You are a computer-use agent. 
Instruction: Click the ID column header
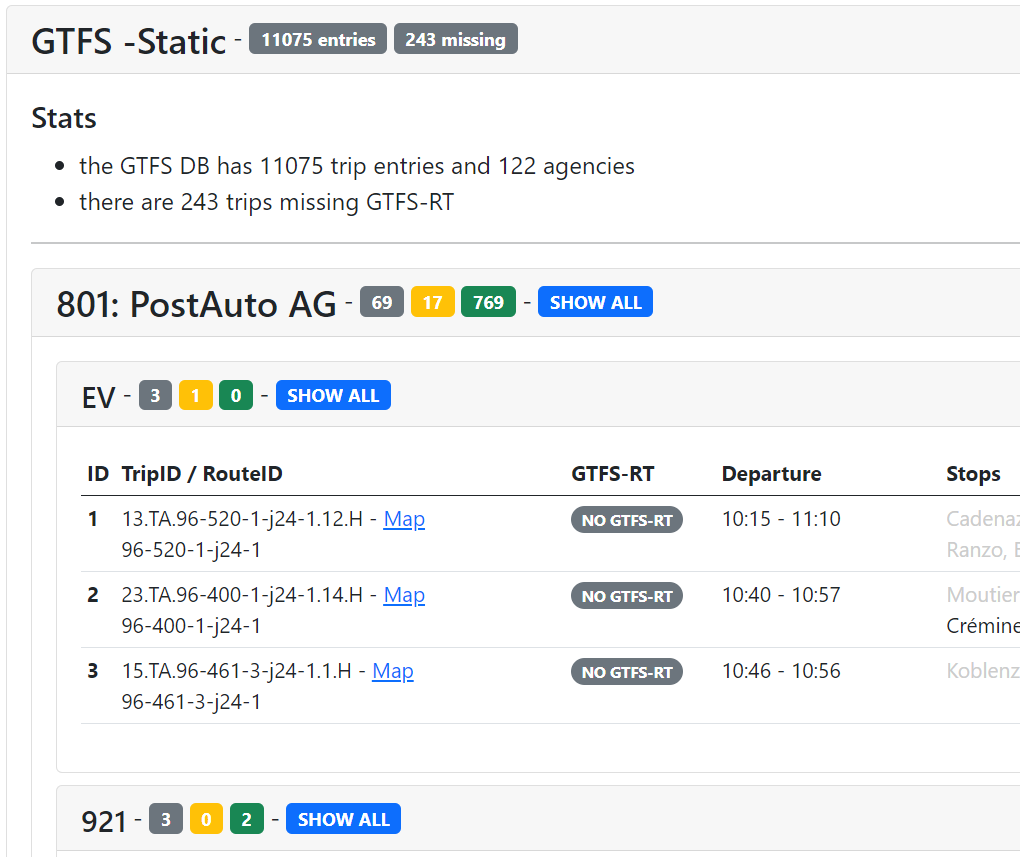point(98,474)
